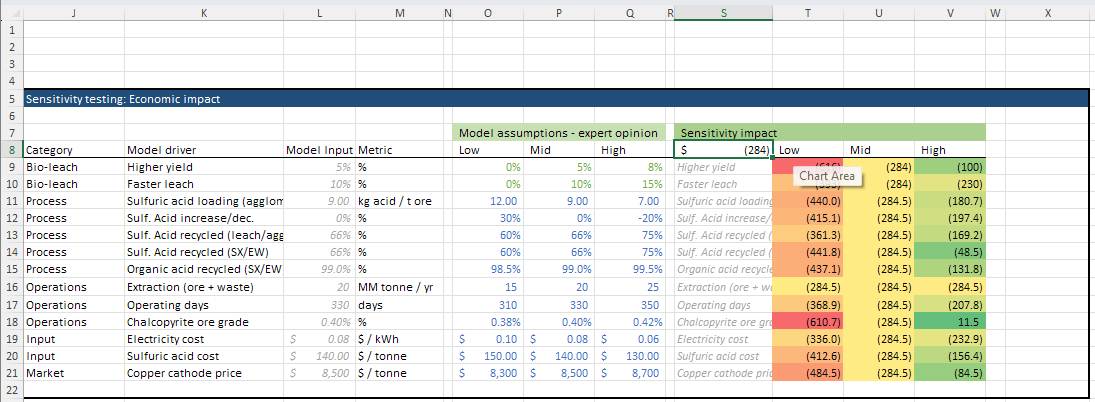Viewport: 1095px width, 402px height.
Task: Select the column Q header
Action: [630, 13]
